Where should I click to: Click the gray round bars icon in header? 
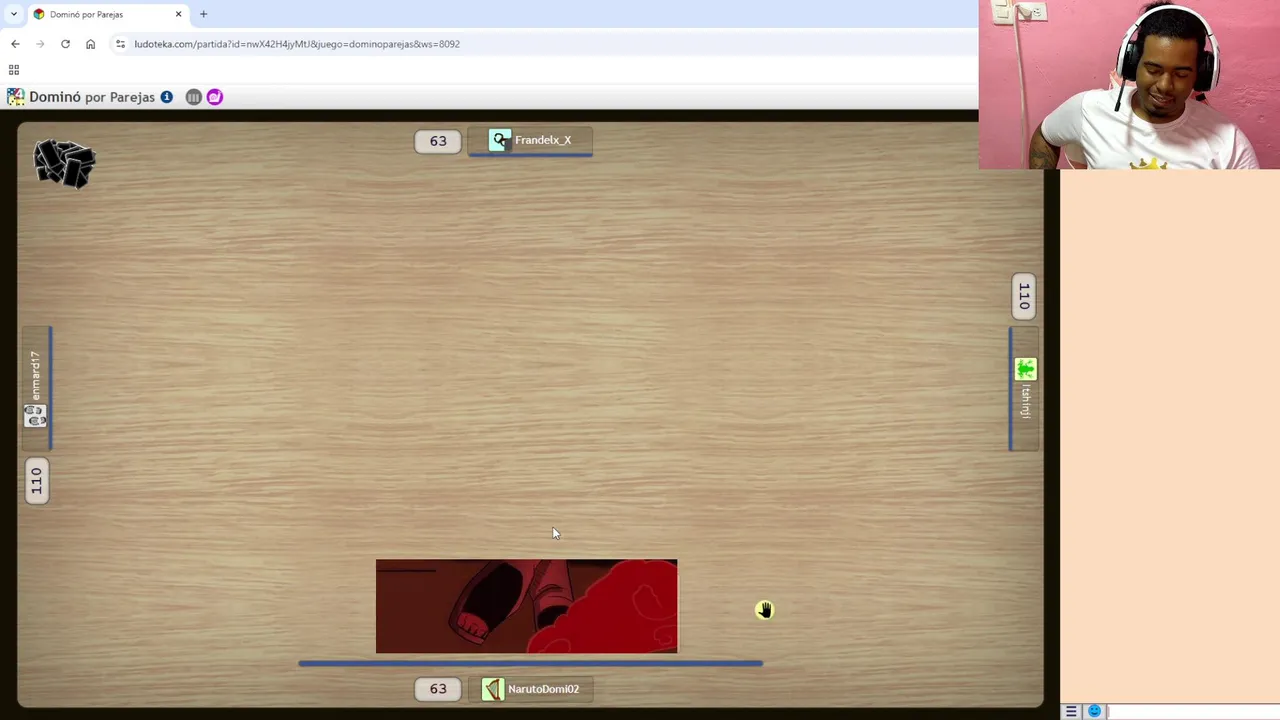(x=193, y=97)
